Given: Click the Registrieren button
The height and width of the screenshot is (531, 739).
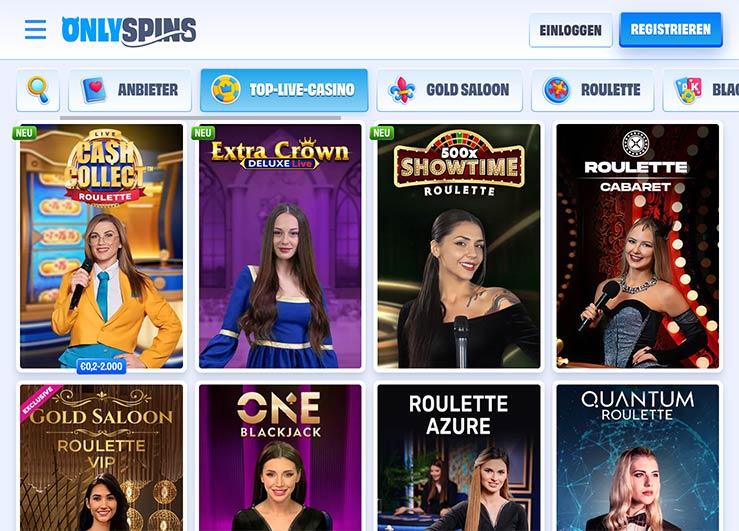Looking at the screenshot, I should 671,30.
